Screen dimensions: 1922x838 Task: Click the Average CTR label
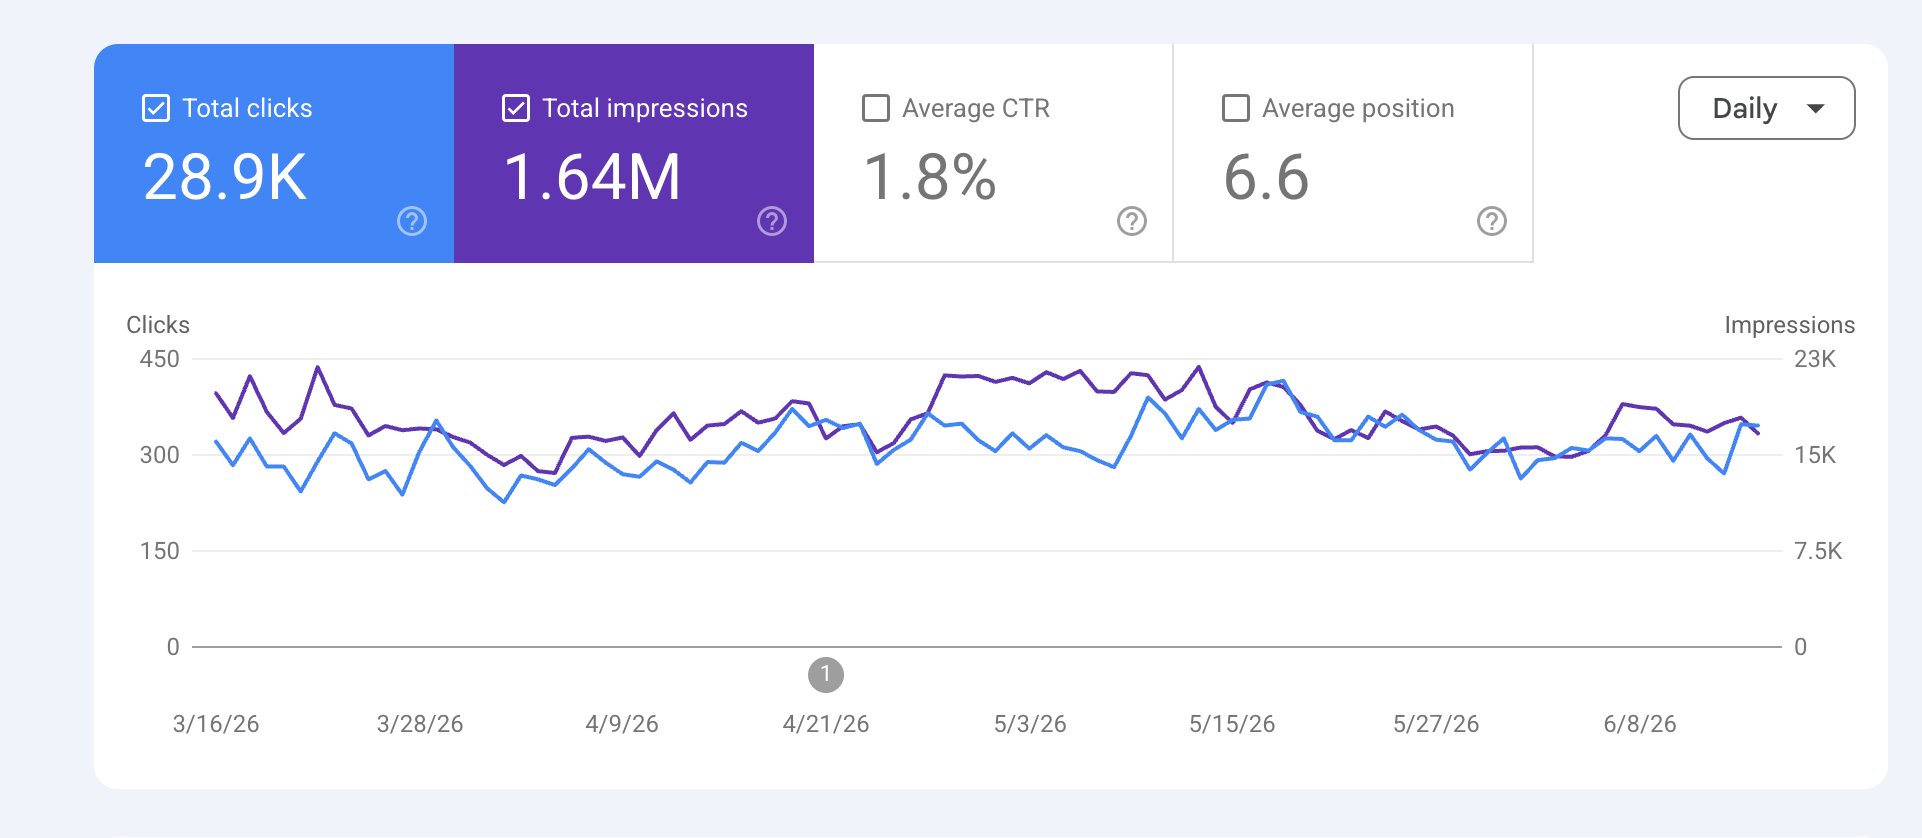coord(976,108)
